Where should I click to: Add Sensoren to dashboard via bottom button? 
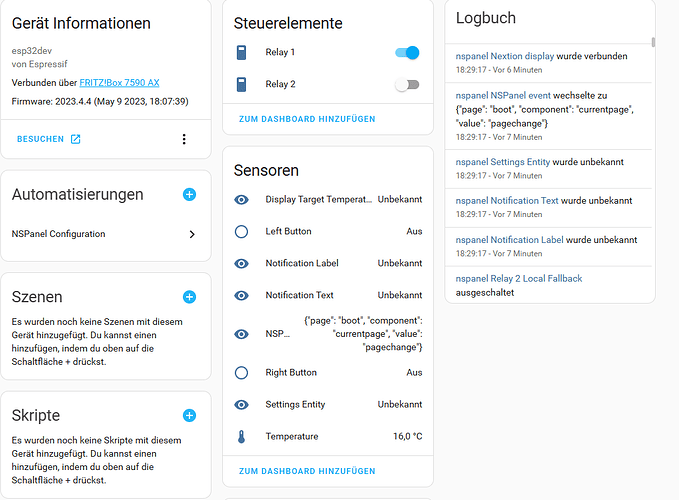307,471
